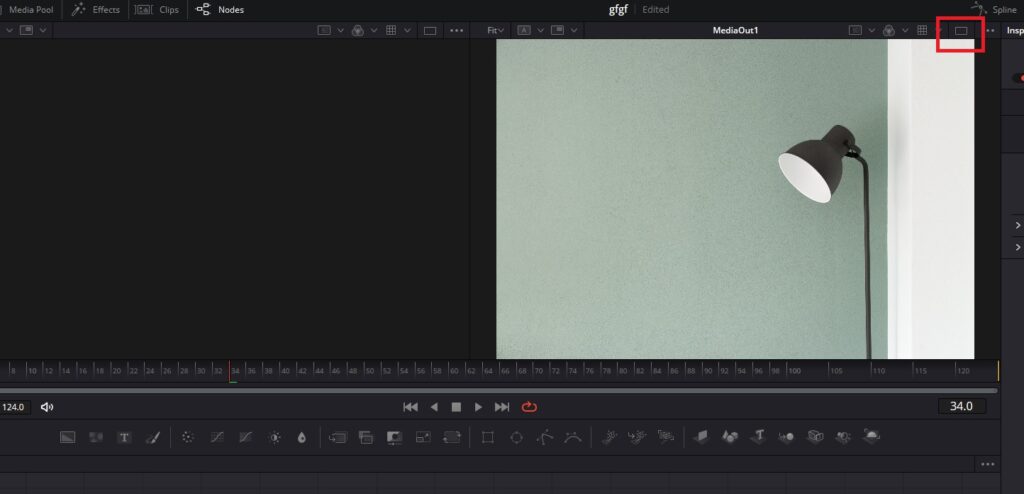1024x494 pixels.
Task: Add a Color Corrector node
Action: pos(188,437)
